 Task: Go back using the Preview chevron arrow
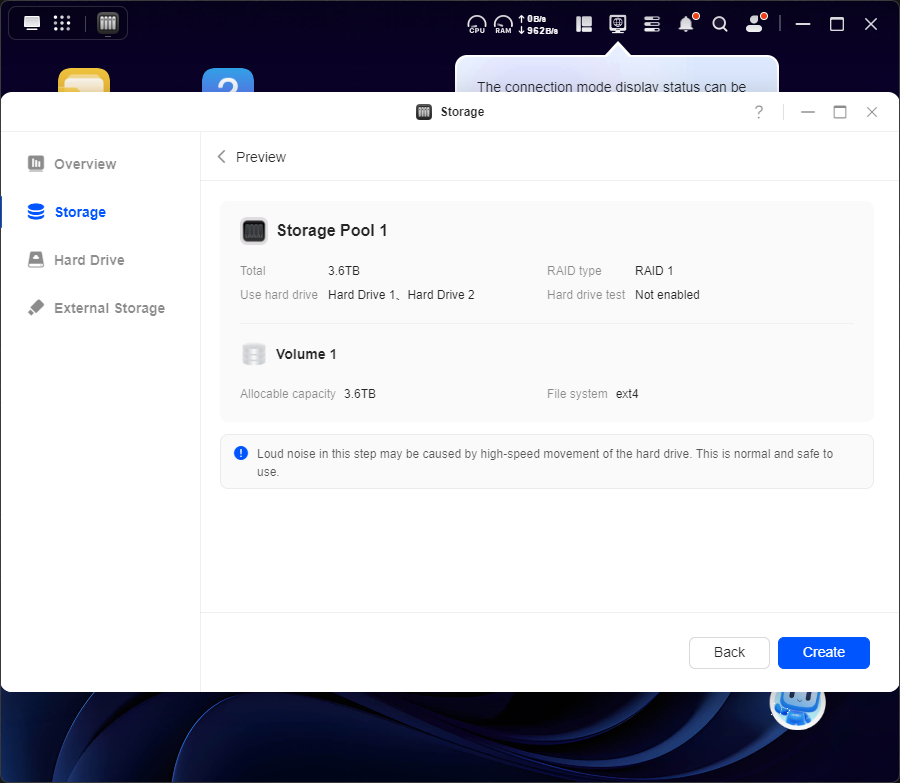pyautogui.click(x=222, y=157)
